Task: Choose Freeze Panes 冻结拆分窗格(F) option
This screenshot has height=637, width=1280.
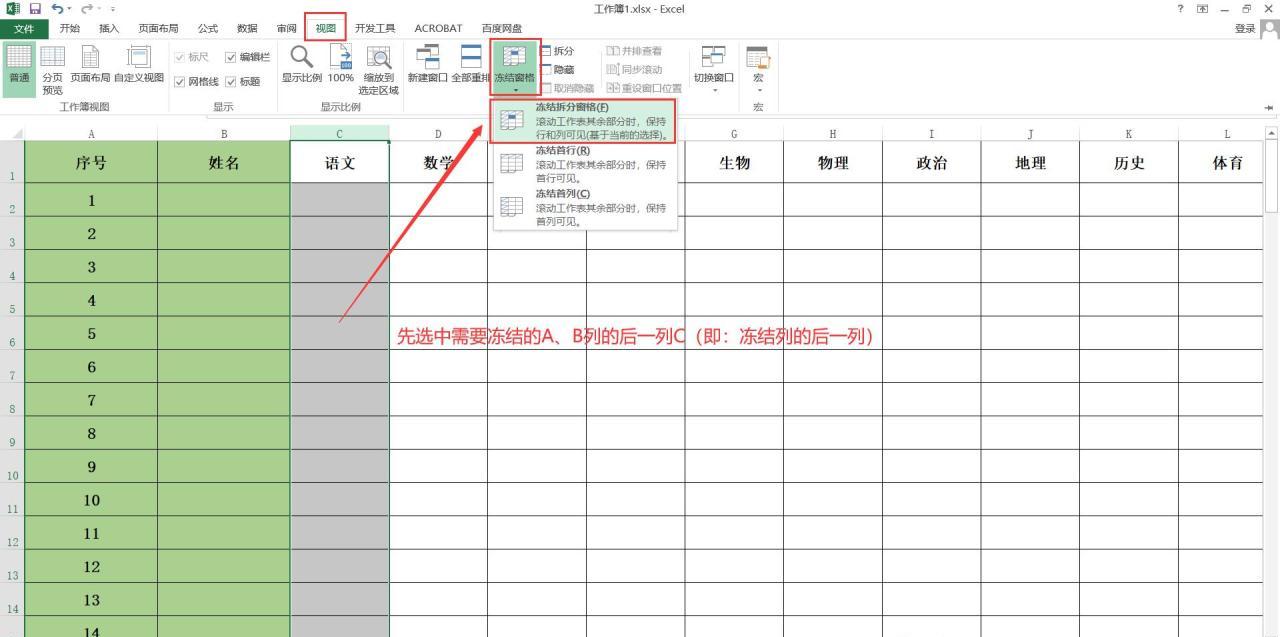Action: tap(584, 120)
